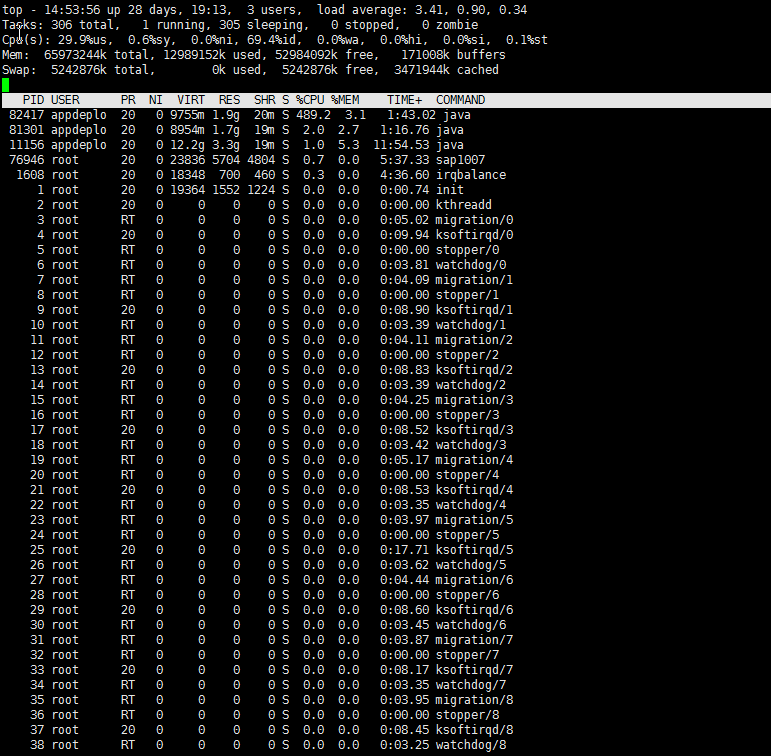The height and width of the screenshot is (756, 771).
Task: Click the 11:54.53 time of PID 11156
Action: coord(401,145)
